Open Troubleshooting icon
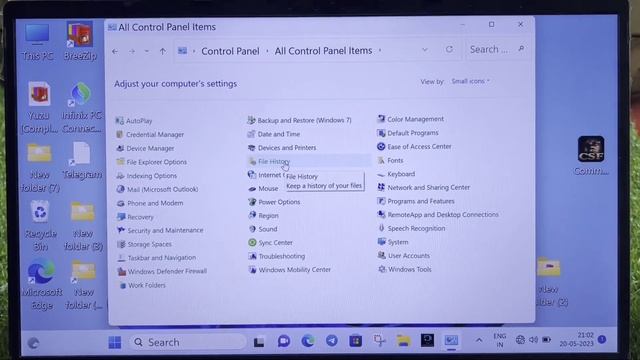This screenshot has width=640, height=360. click(252, 256)
